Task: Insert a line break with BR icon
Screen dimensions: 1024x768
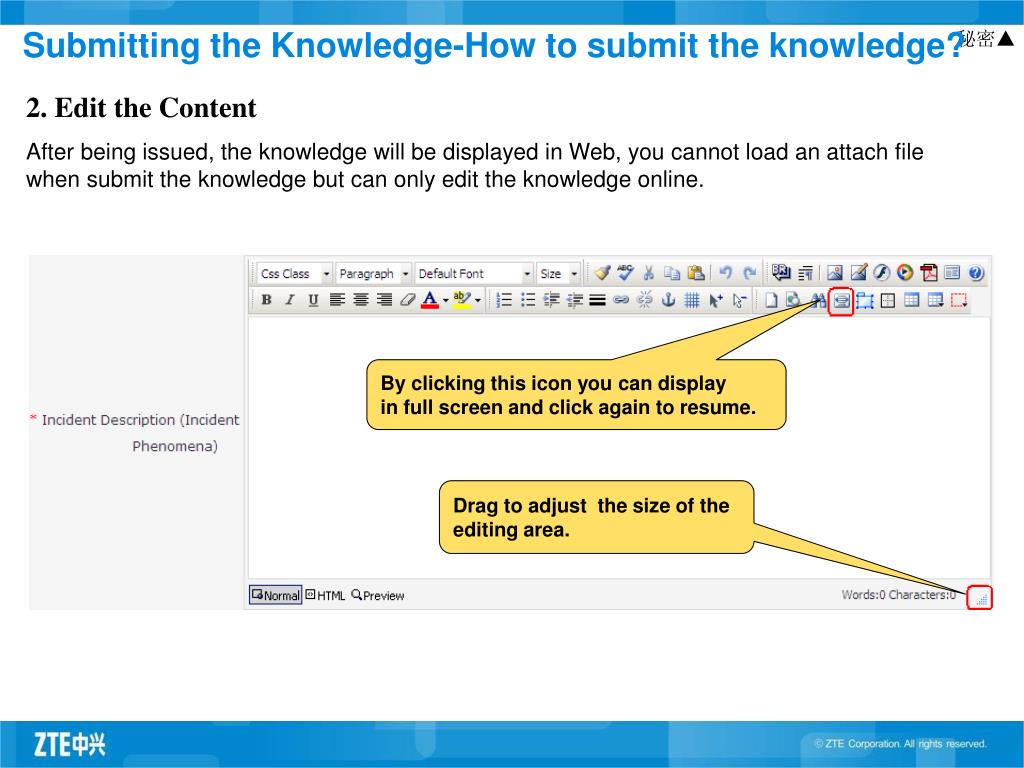Action: (781, 272)
